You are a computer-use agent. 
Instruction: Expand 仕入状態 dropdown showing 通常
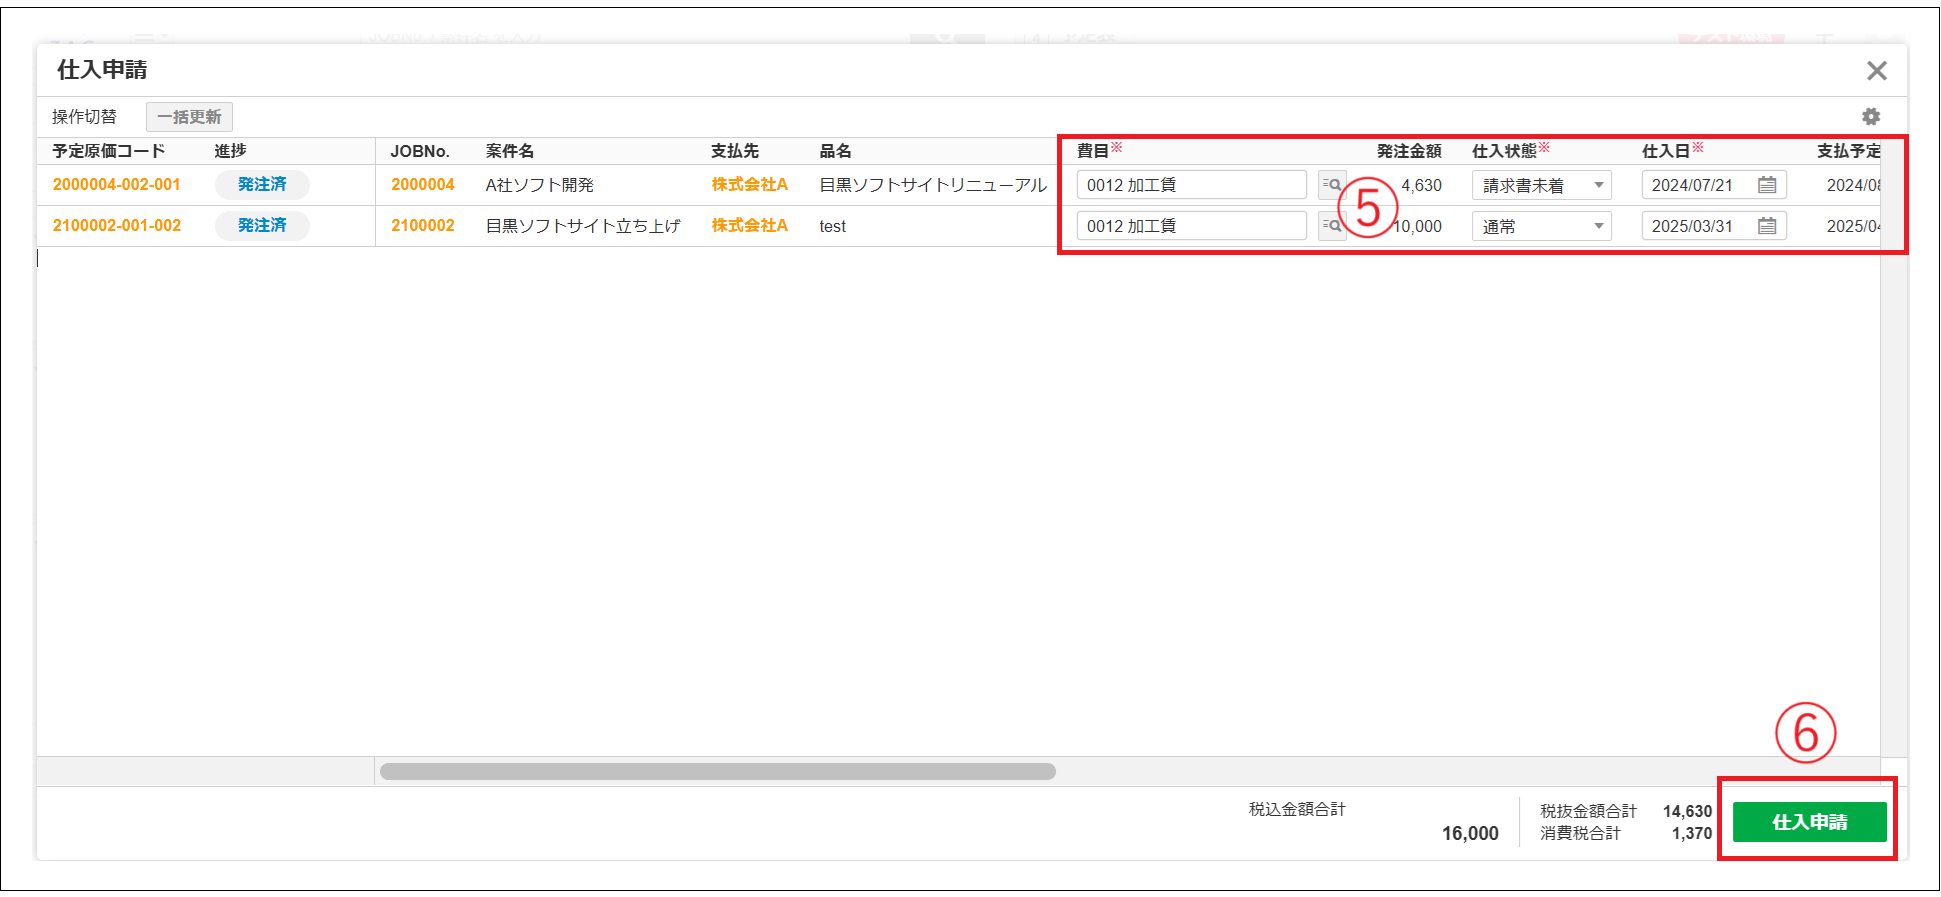click(x=1541, y=226)
